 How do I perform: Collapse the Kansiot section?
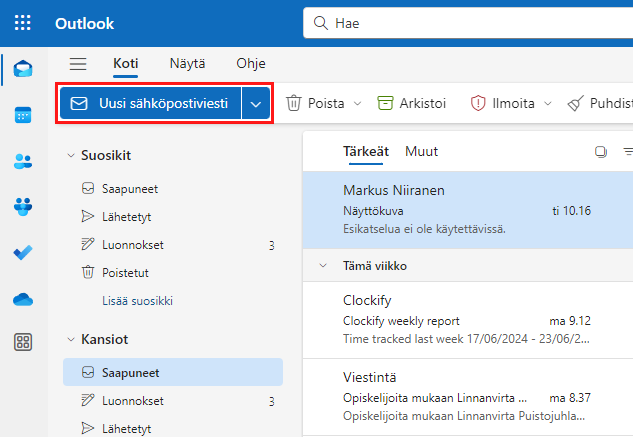[71, 340]
